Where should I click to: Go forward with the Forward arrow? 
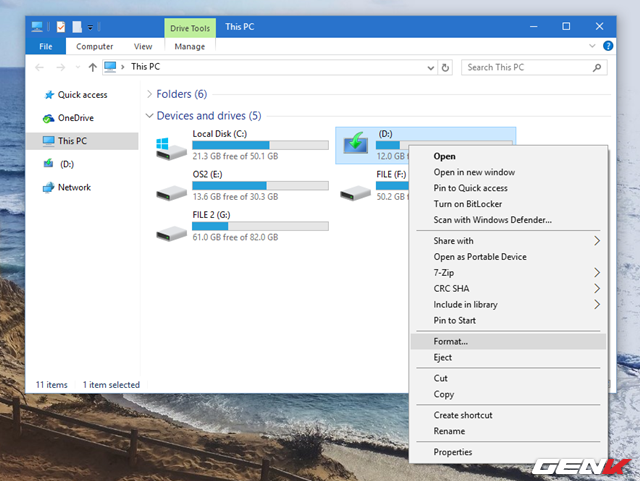60,67
